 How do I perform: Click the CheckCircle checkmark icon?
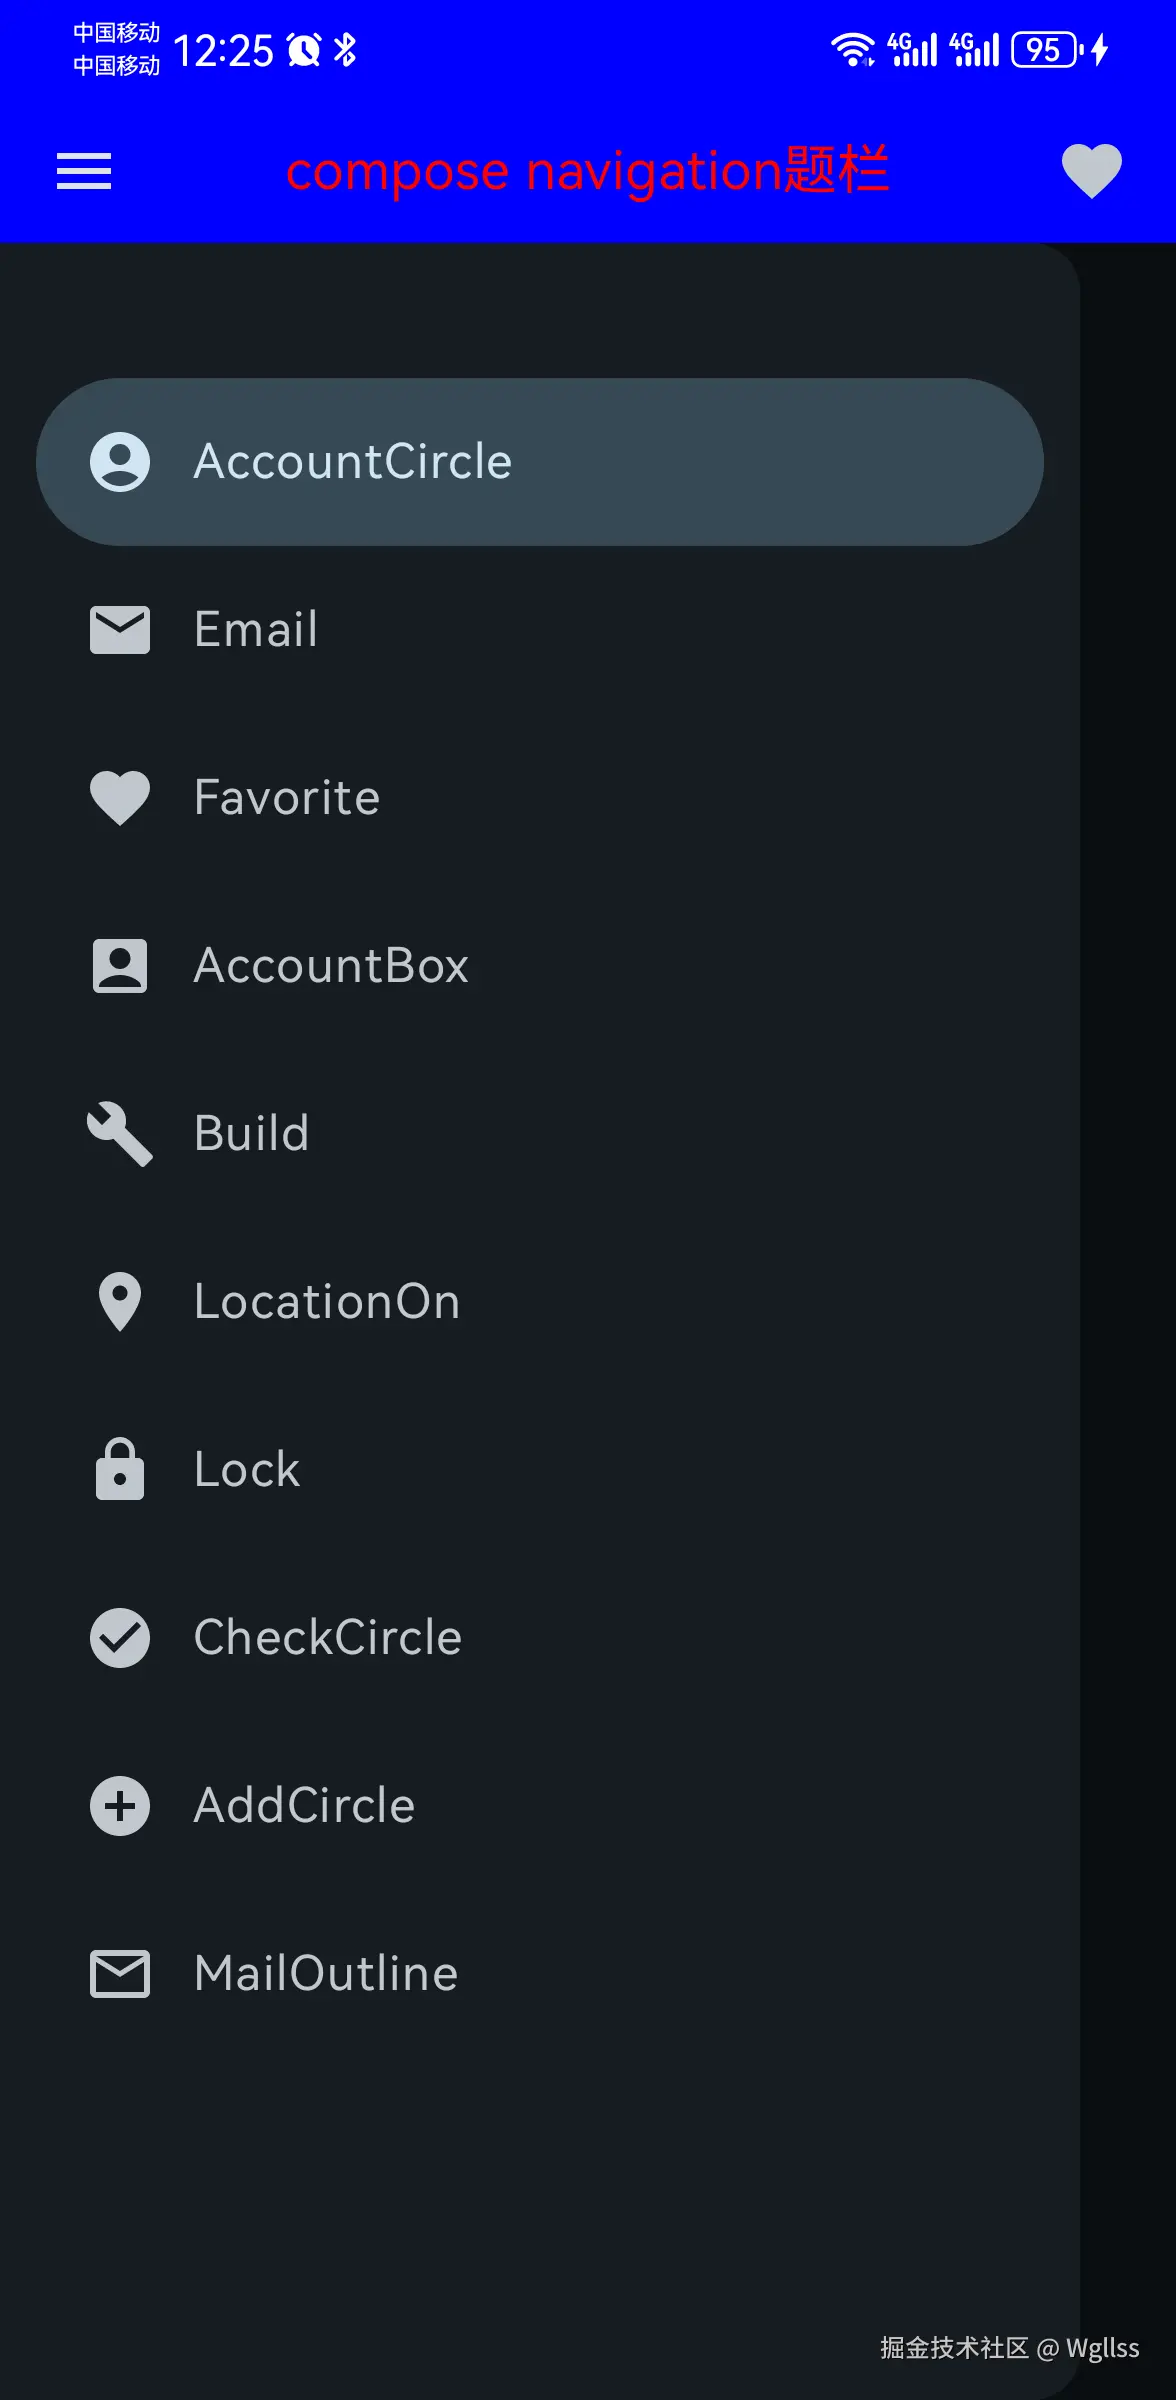coord(120,1638)
